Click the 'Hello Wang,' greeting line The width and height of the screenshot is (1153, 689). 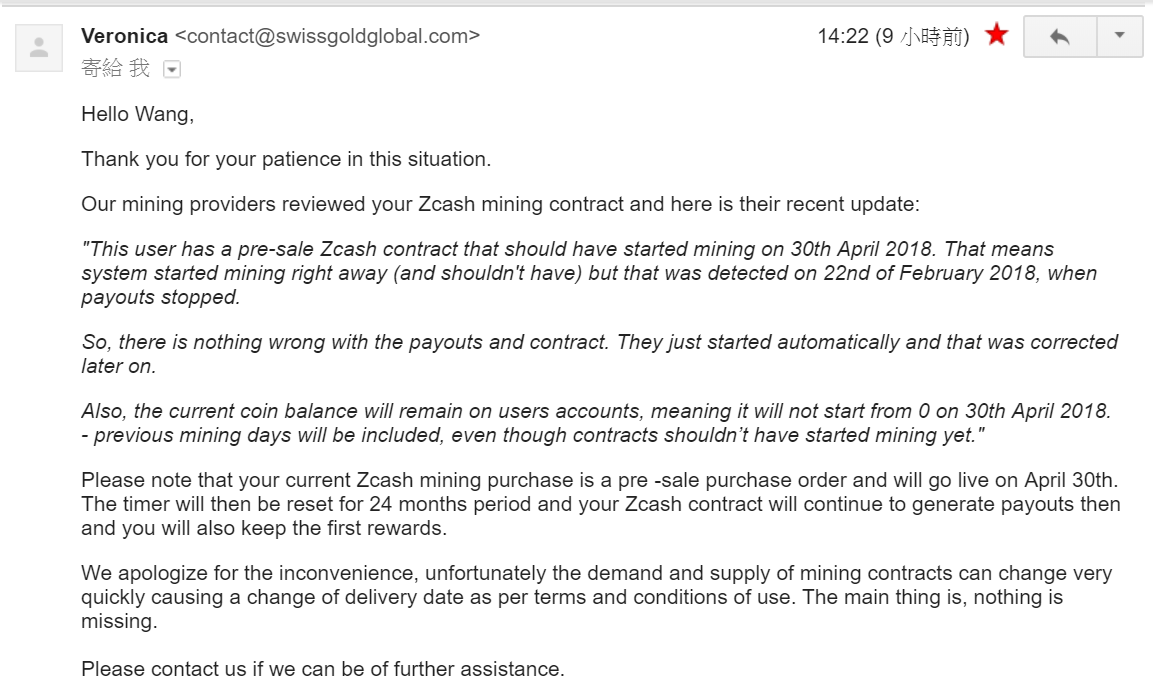point(138,114)
